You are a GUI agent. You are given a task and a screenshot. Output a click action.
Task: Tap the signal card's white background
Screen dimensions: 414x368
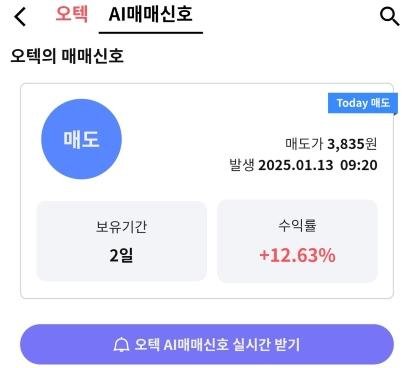tap(207, 191)
